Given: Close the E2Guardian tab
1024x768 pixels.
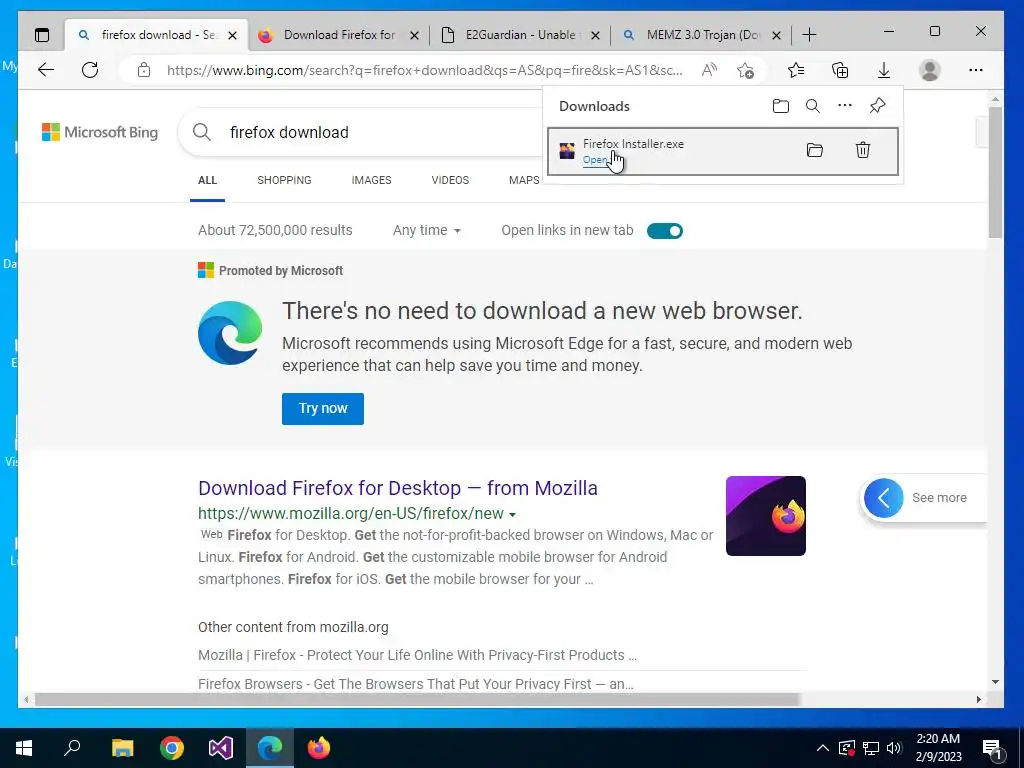Looking at the screenshot, I should pyautogui.click(x=595, y=35).
